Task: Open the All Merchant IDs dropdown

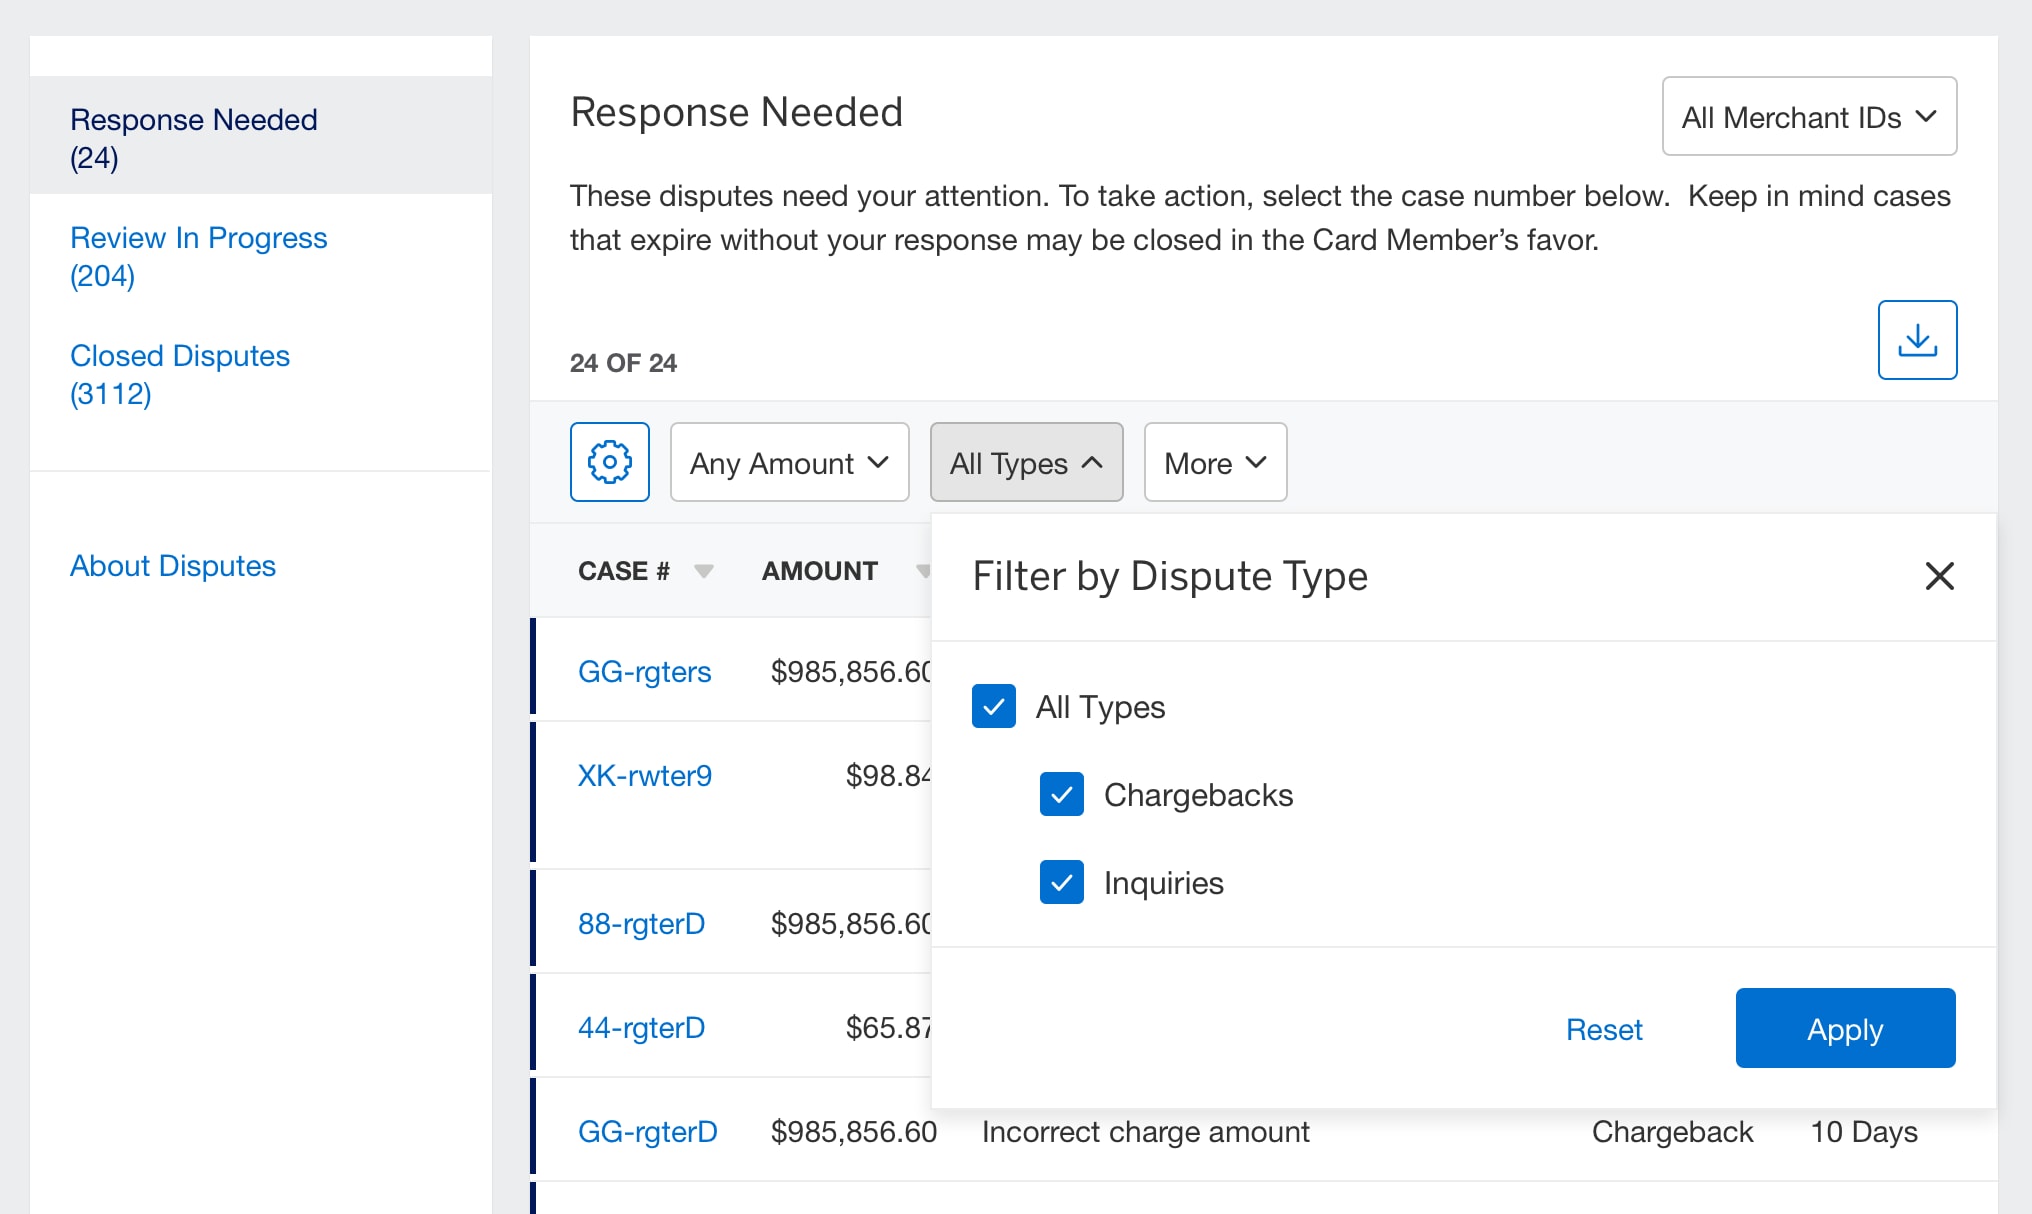Action: [x=1808, y=117]
